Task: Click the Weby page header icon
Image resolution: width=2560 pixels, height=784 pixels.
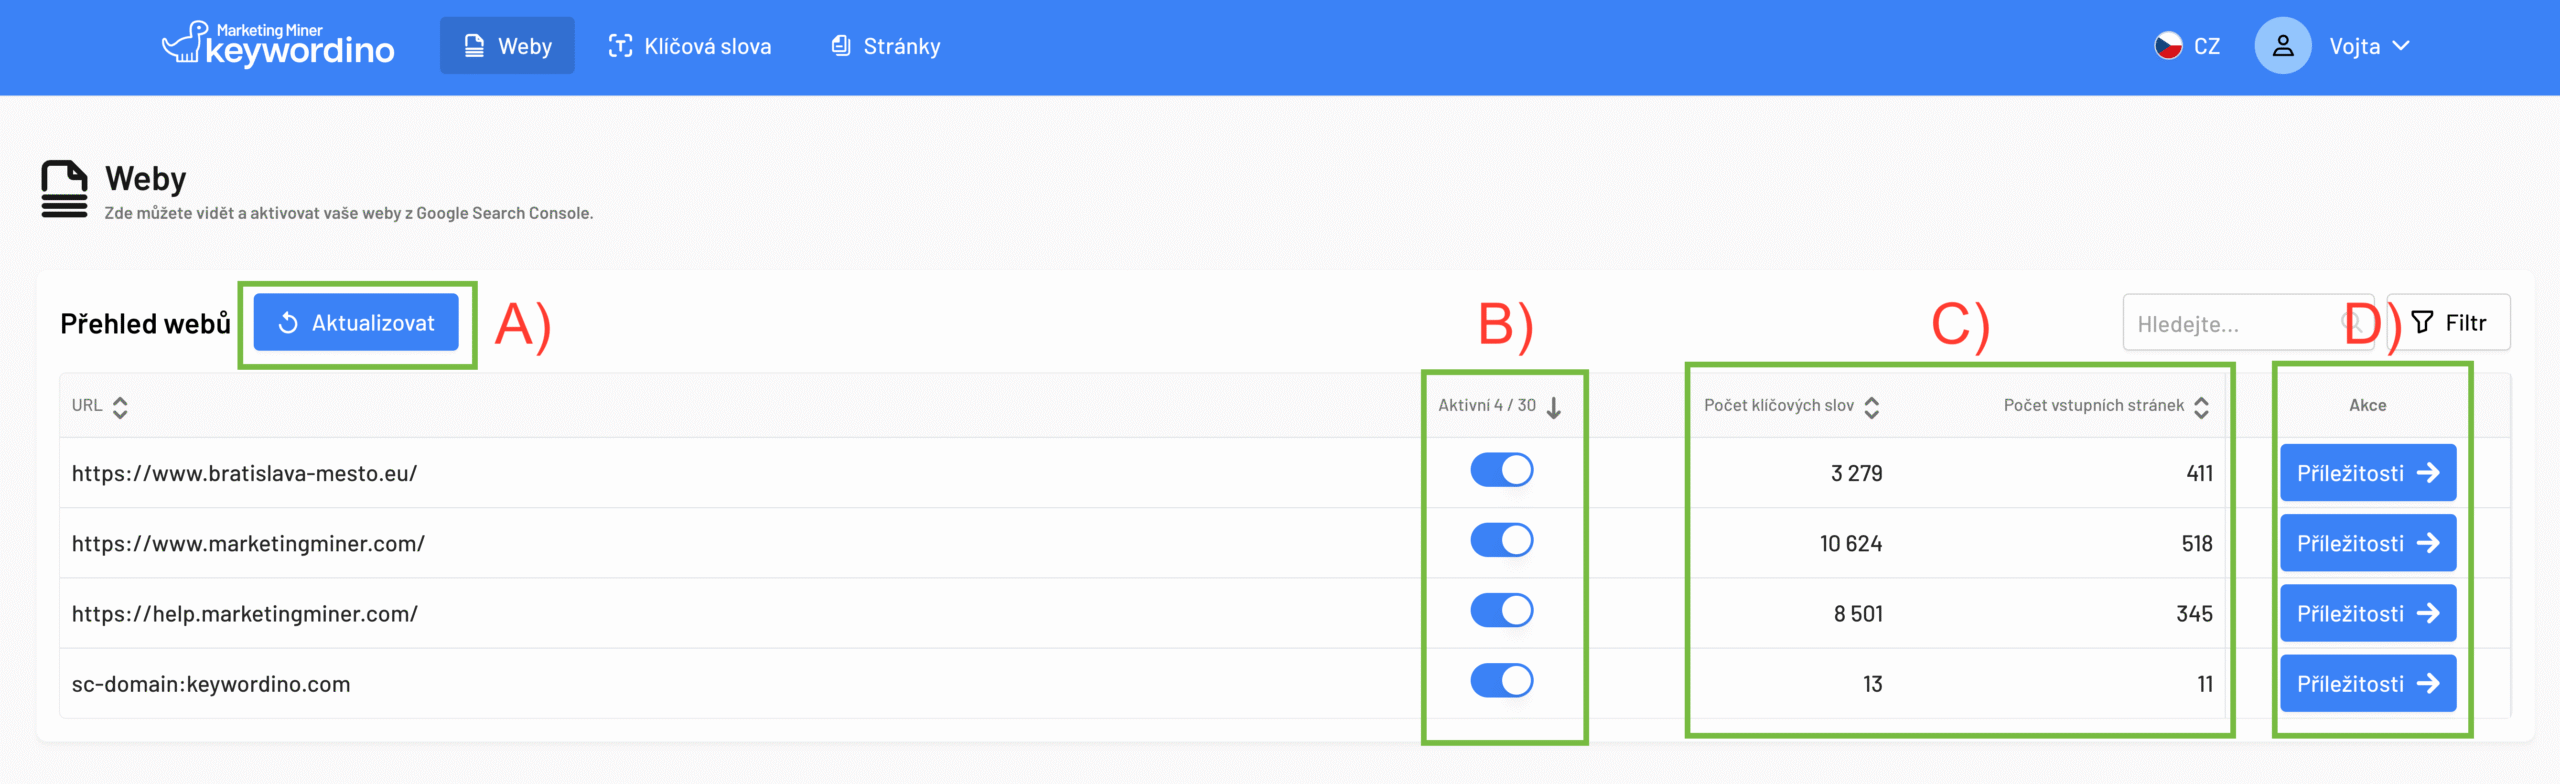Action: 64,189
